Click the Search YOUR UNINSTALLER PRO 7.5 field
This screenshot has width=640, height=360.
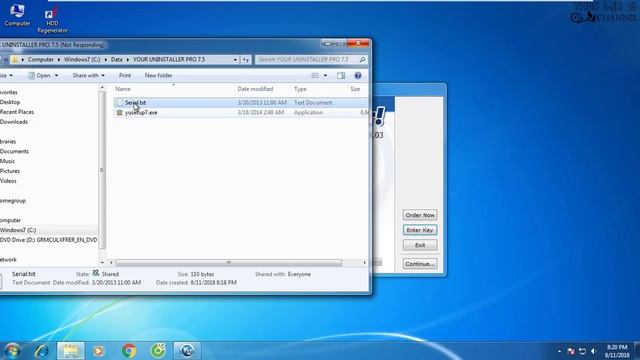click(x=306, y=60)
